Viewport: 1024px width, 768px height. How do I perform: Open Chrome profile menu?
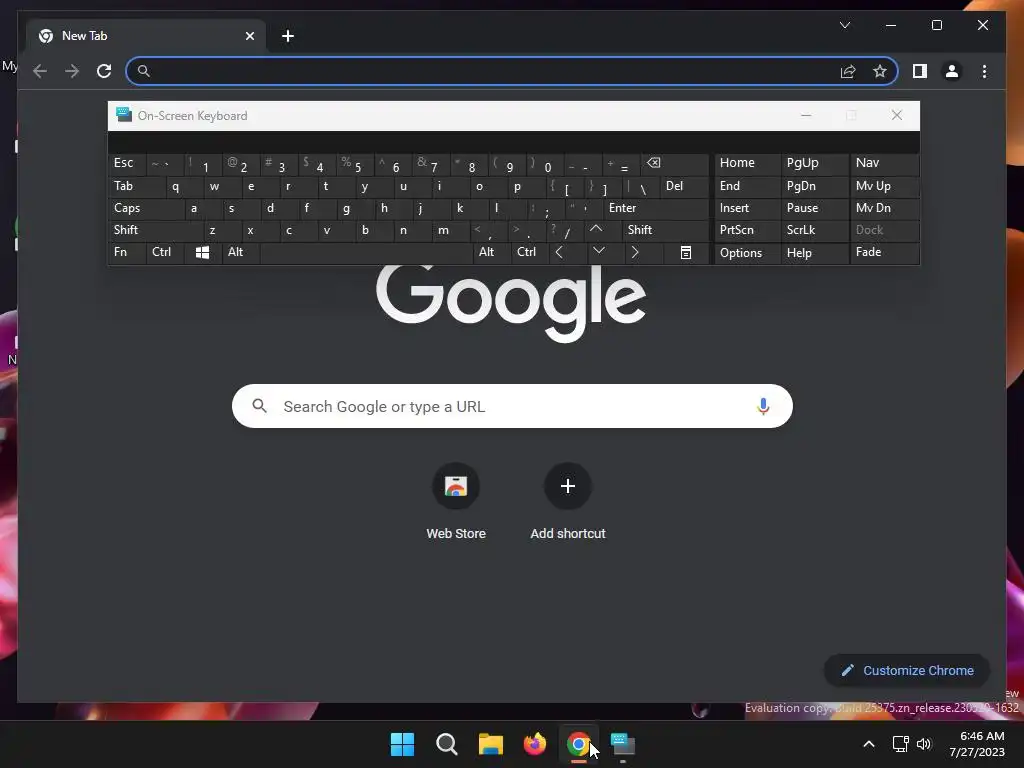point(952,71)
